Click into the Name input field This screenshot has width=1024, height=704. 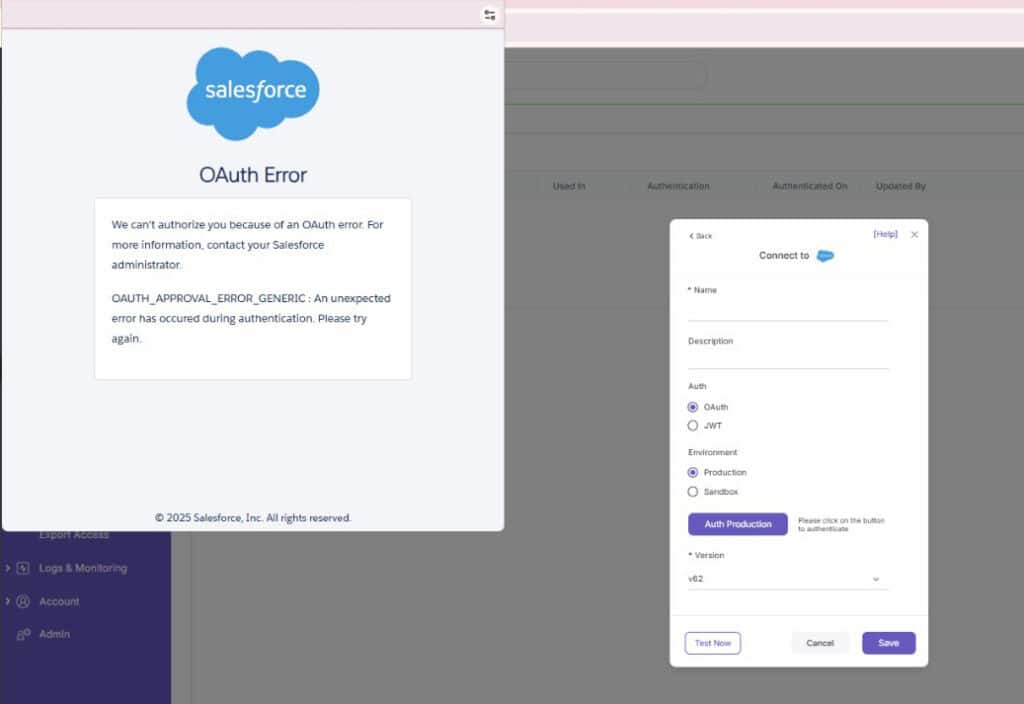pyautogui.click(x=787, y=310)
